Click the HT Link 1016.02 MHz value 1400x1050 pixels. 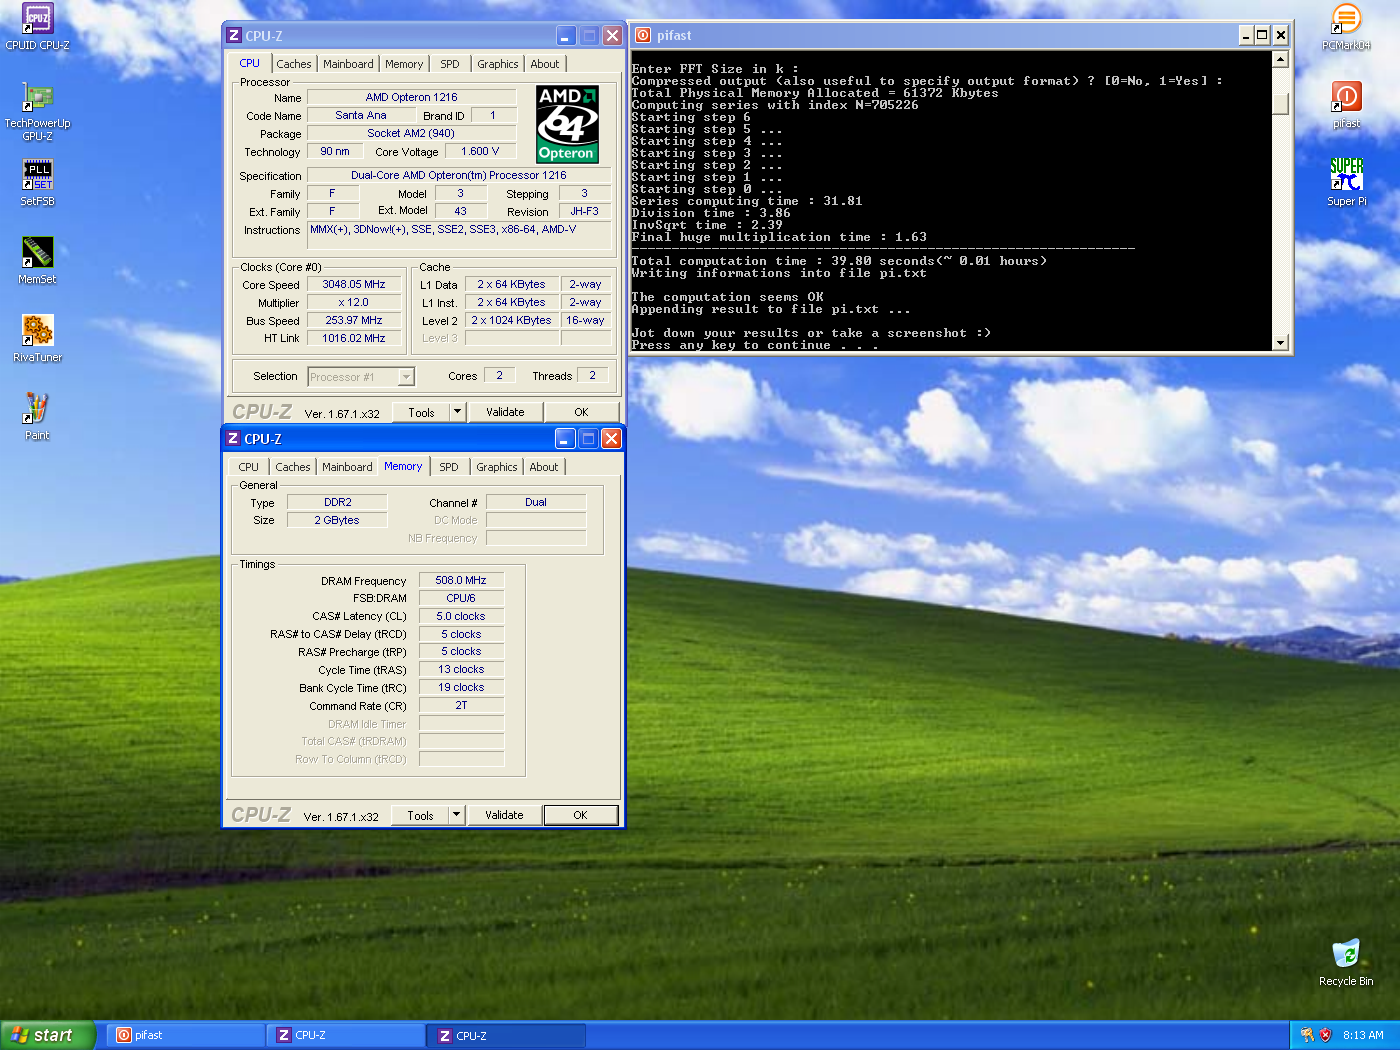pos(354,339)
